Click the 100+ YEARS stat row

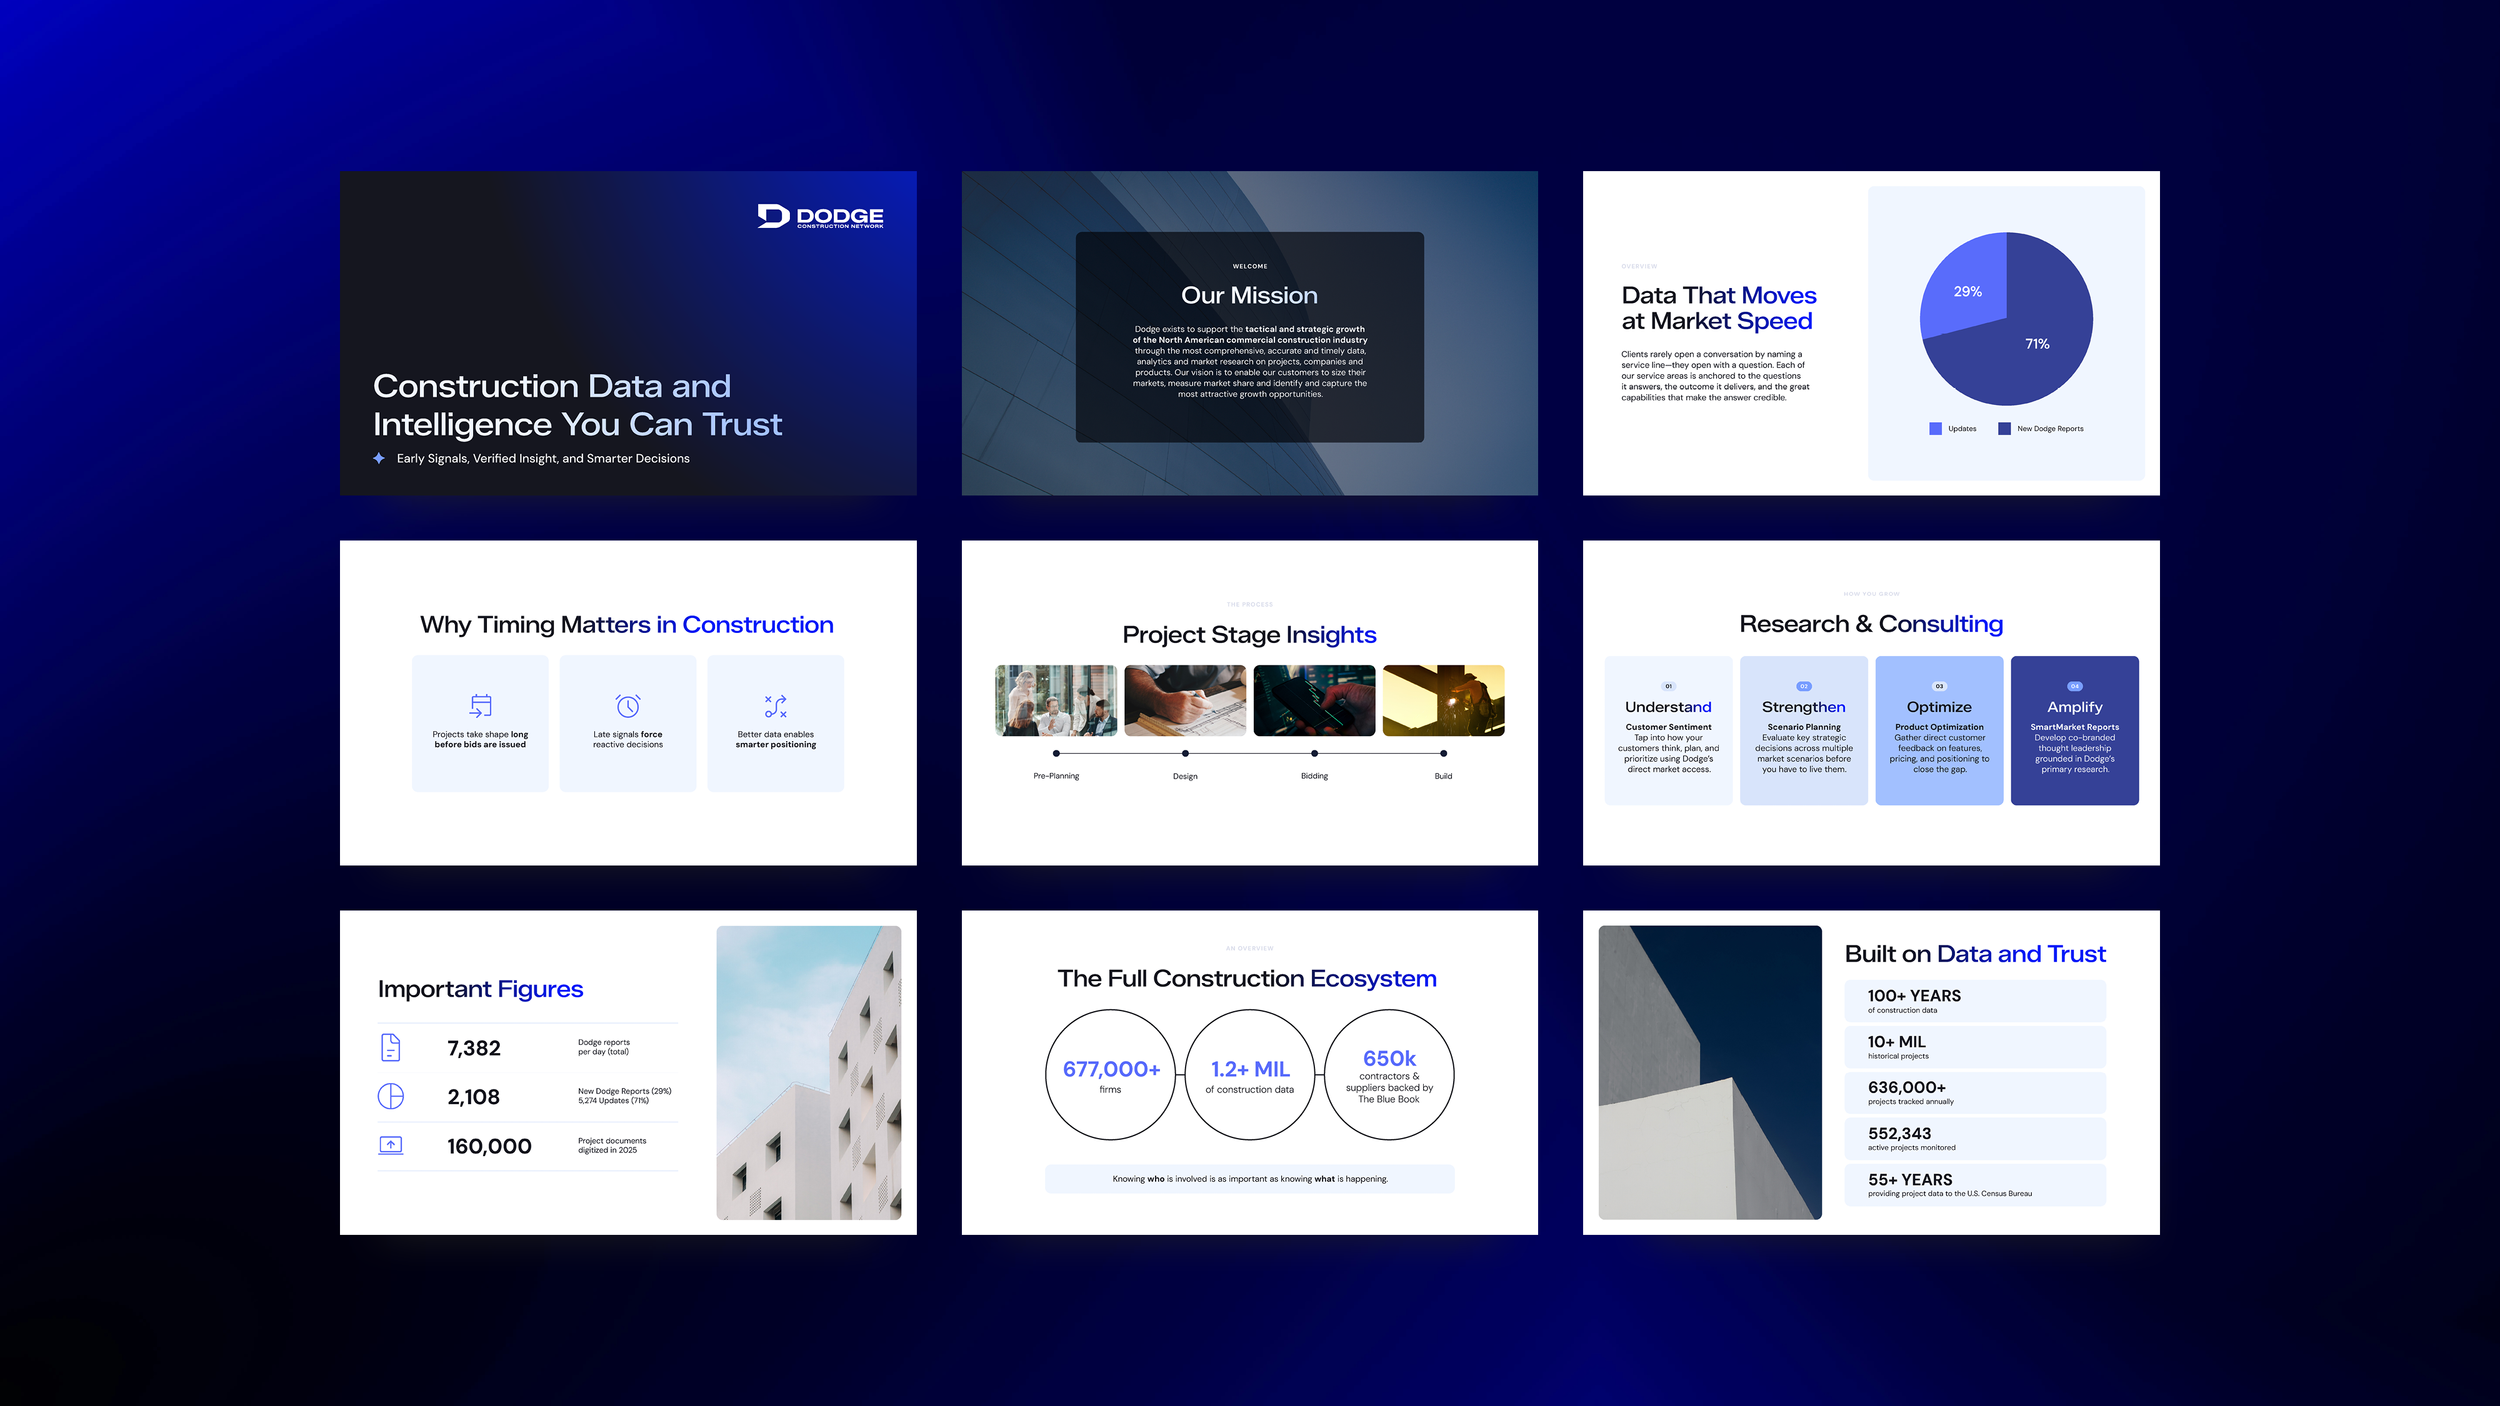tap(1975, 1001)
